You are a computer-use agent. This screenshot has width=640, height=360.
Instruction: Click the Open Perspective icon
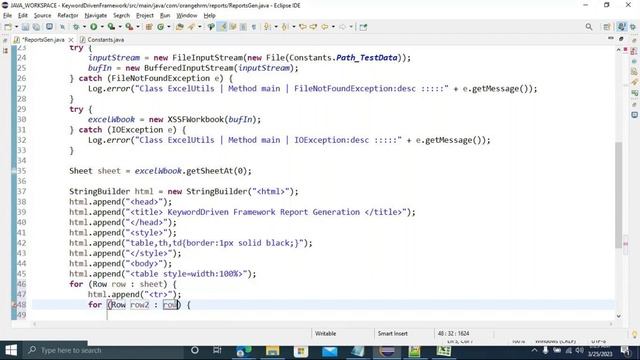point(607,27)
